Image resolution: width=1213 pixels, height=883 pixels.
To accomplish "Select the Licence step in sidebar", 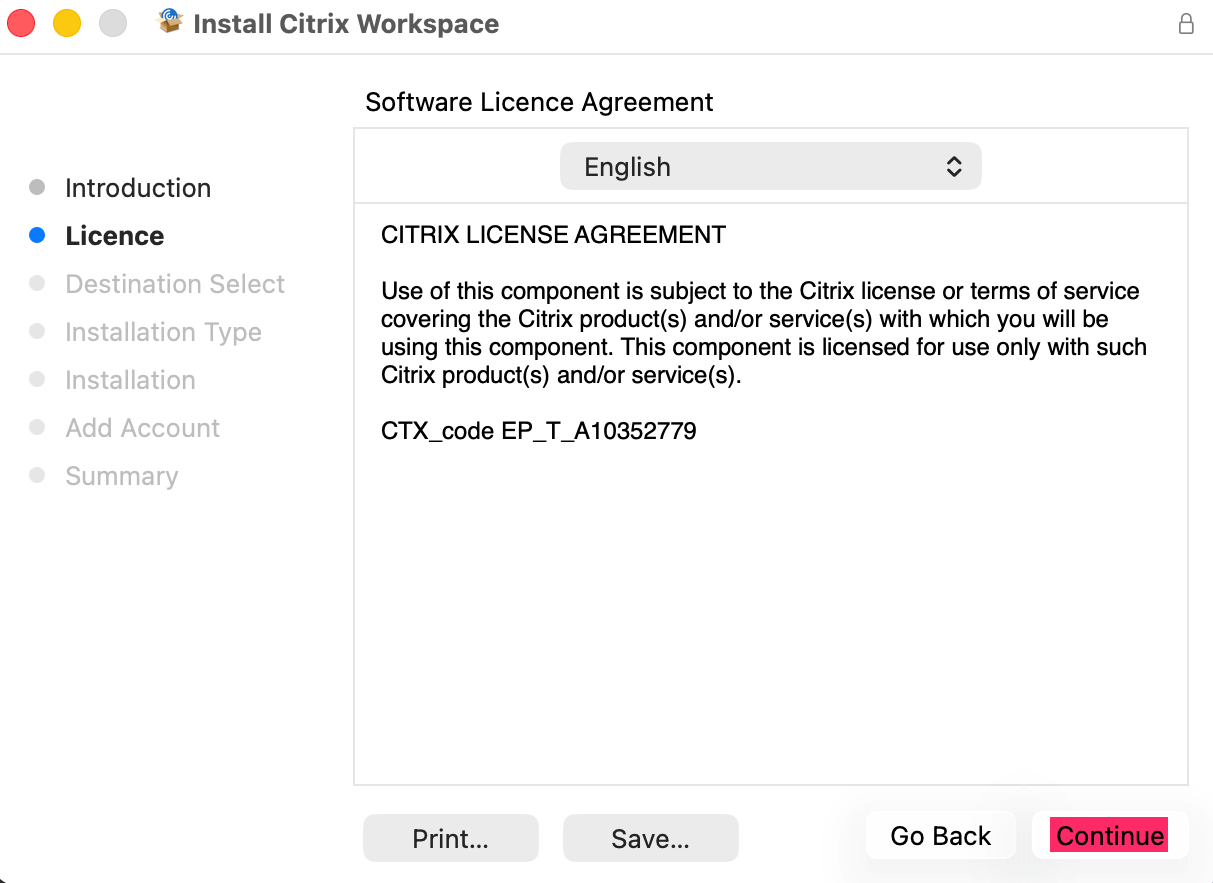I will pyautogui.click(x=114, y=236).
